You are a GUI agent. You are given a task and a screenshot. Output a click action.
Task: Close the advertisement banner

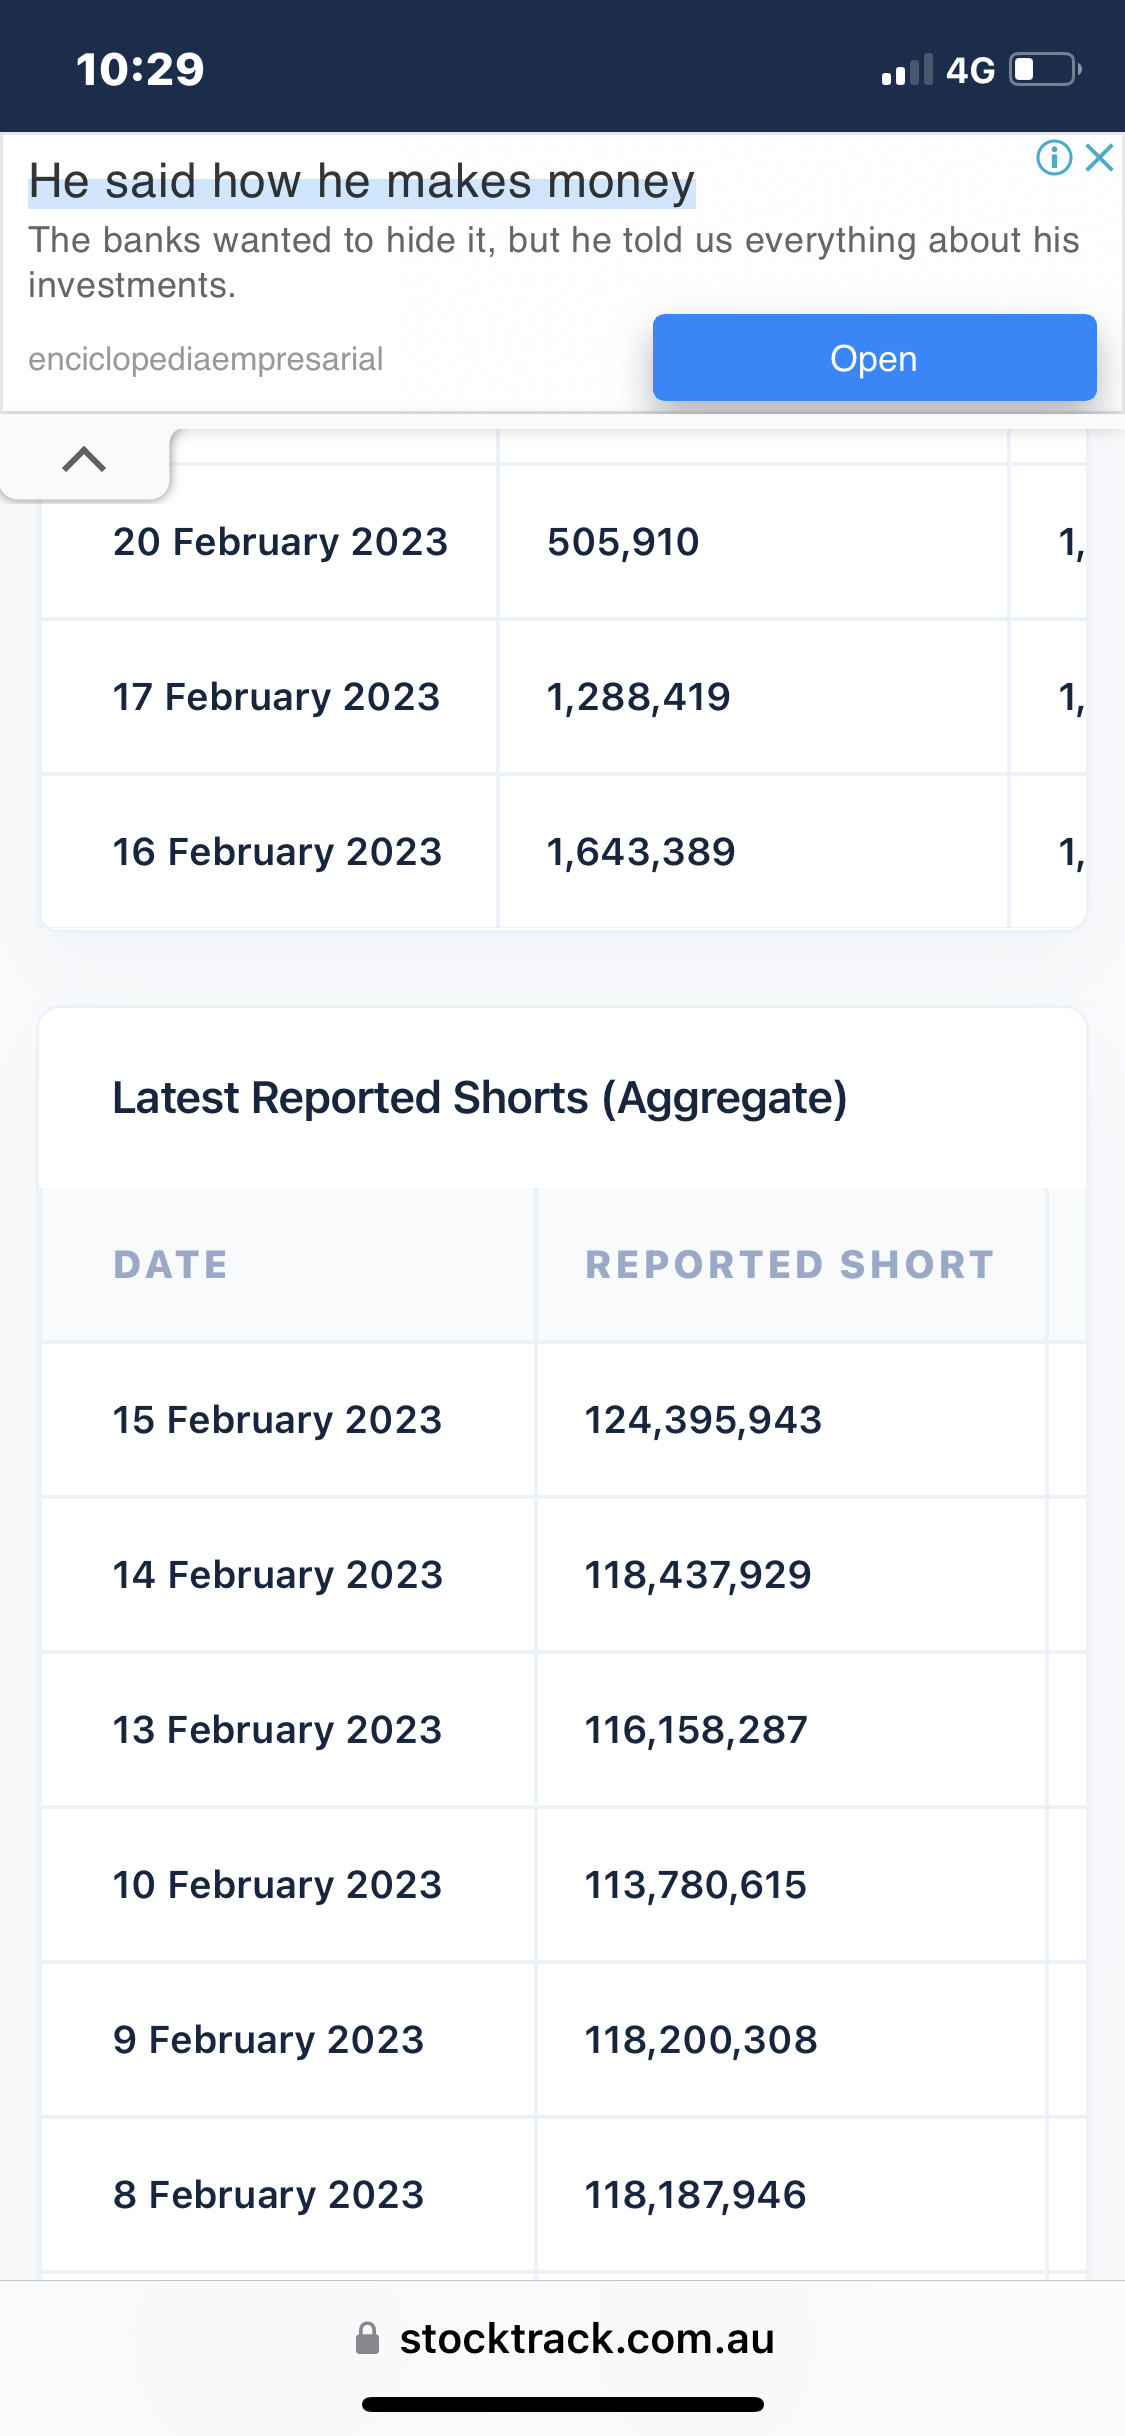point(1099,158)
